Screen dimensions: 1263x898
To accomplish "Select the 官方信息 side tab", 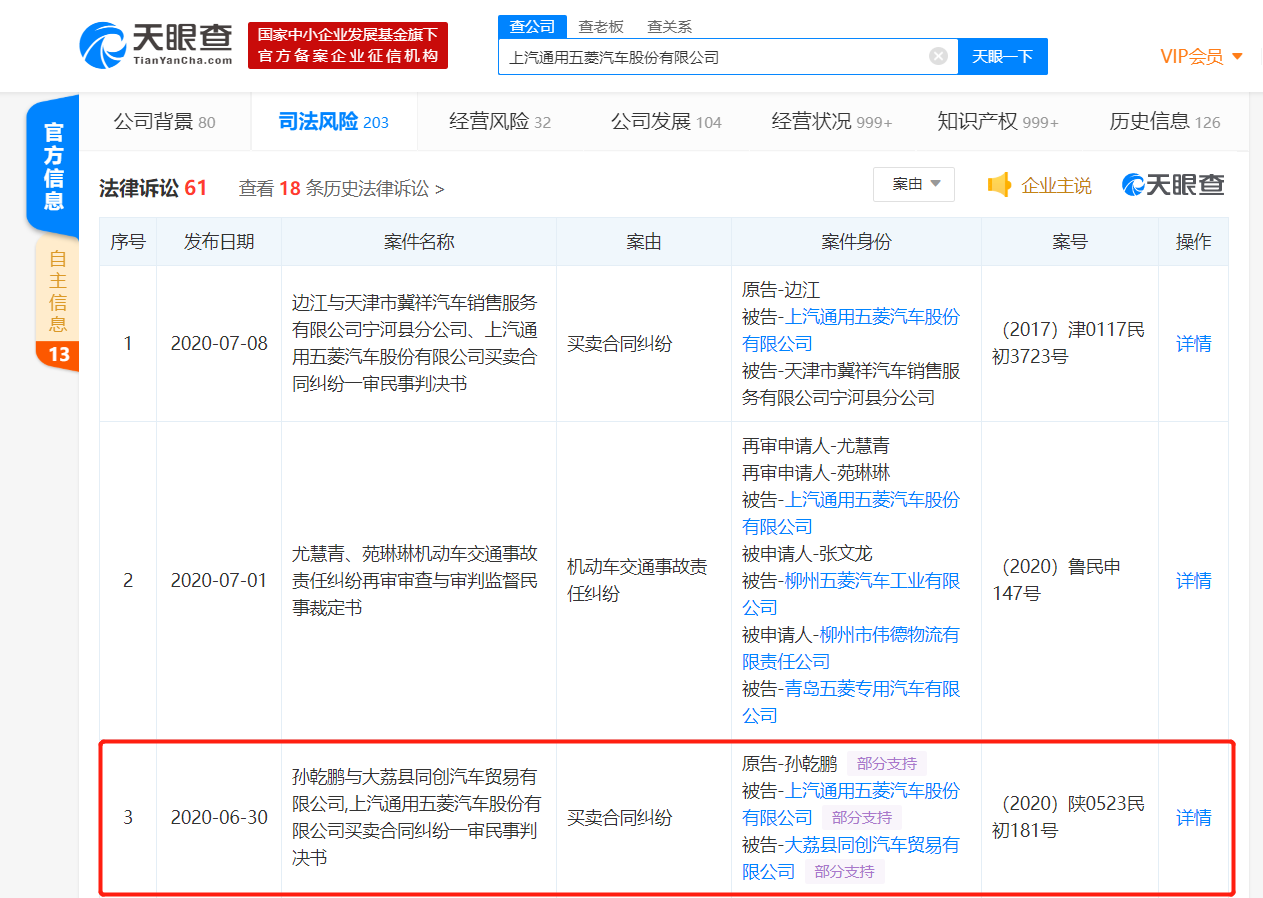I will (x=53, y=166).
